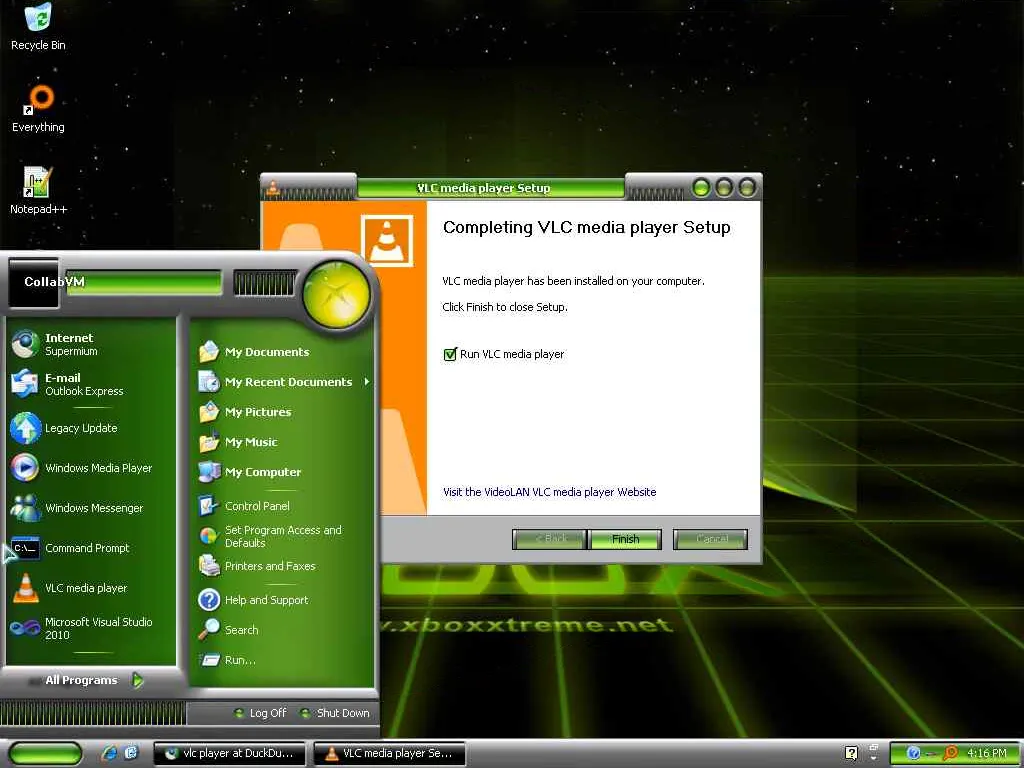Open Recycle Bin desktop icon
The height and width of the screenshot is (768, 1024).
point(39,26)
